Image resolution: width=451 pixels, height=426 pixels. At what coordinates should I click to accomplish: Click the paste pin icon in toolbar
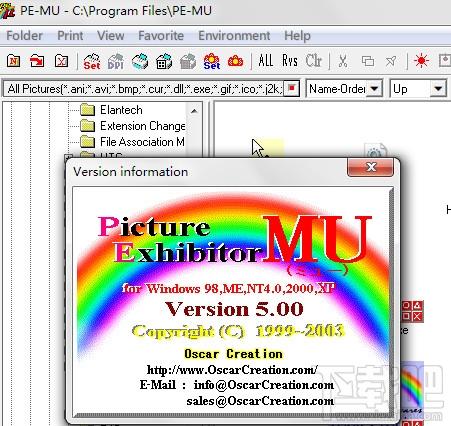(x=391, y=61)
